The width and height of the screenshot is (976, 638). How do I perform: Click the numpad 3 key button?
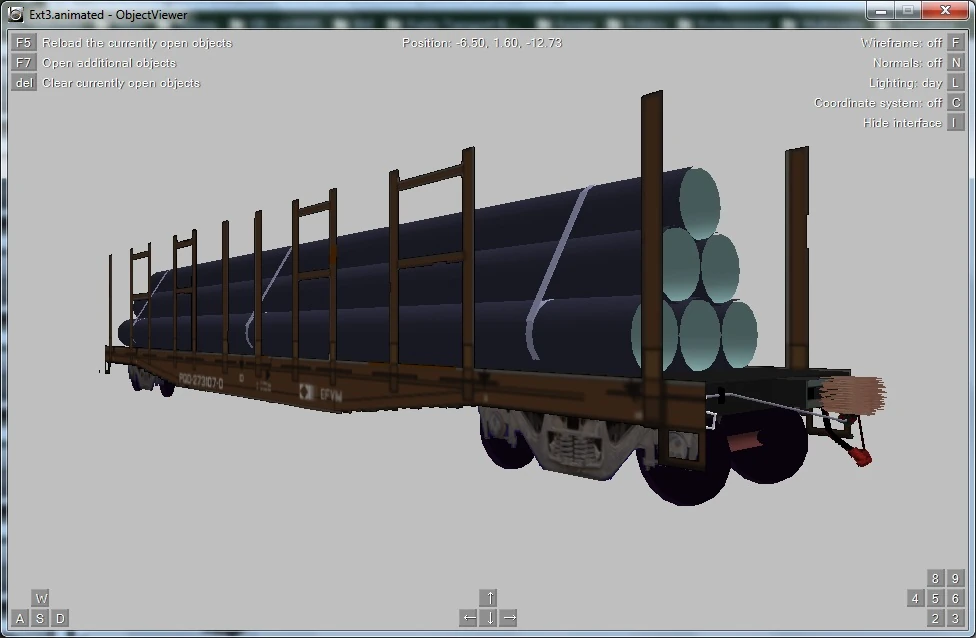(955, 618)
